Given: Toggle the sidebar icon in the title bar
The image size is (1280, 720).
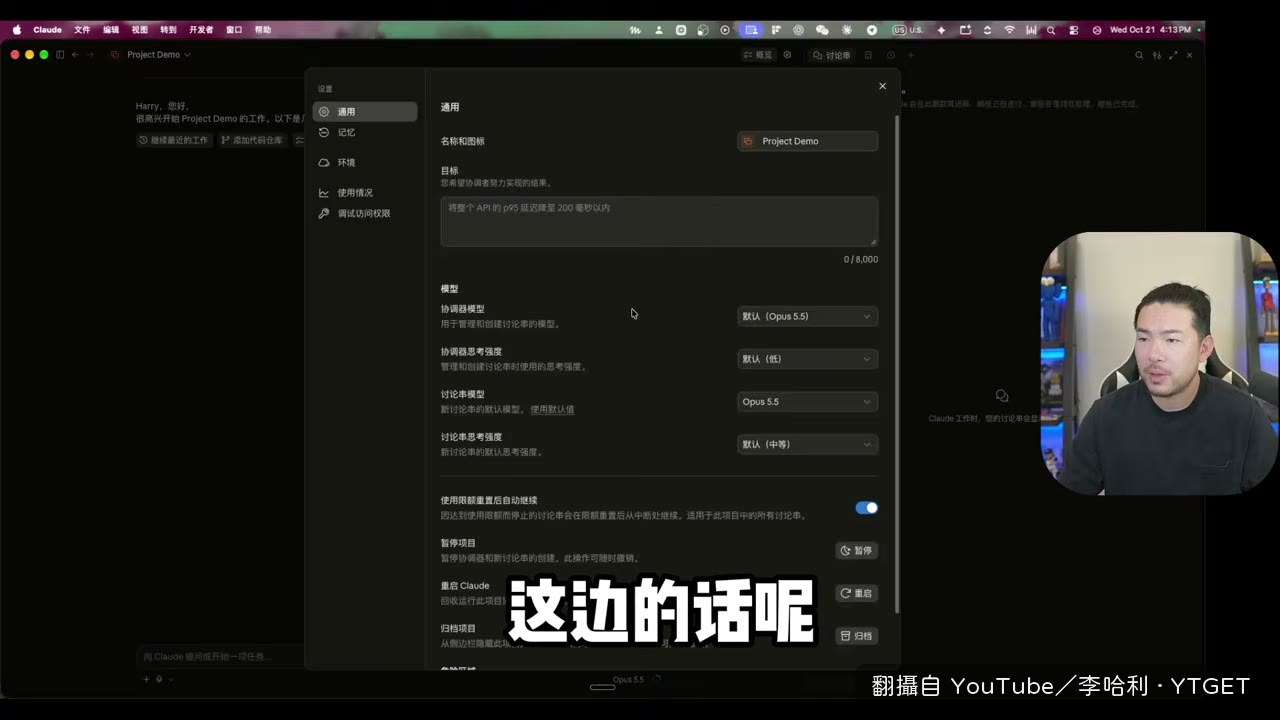Looking at the screenshot, I should (60, 55).
